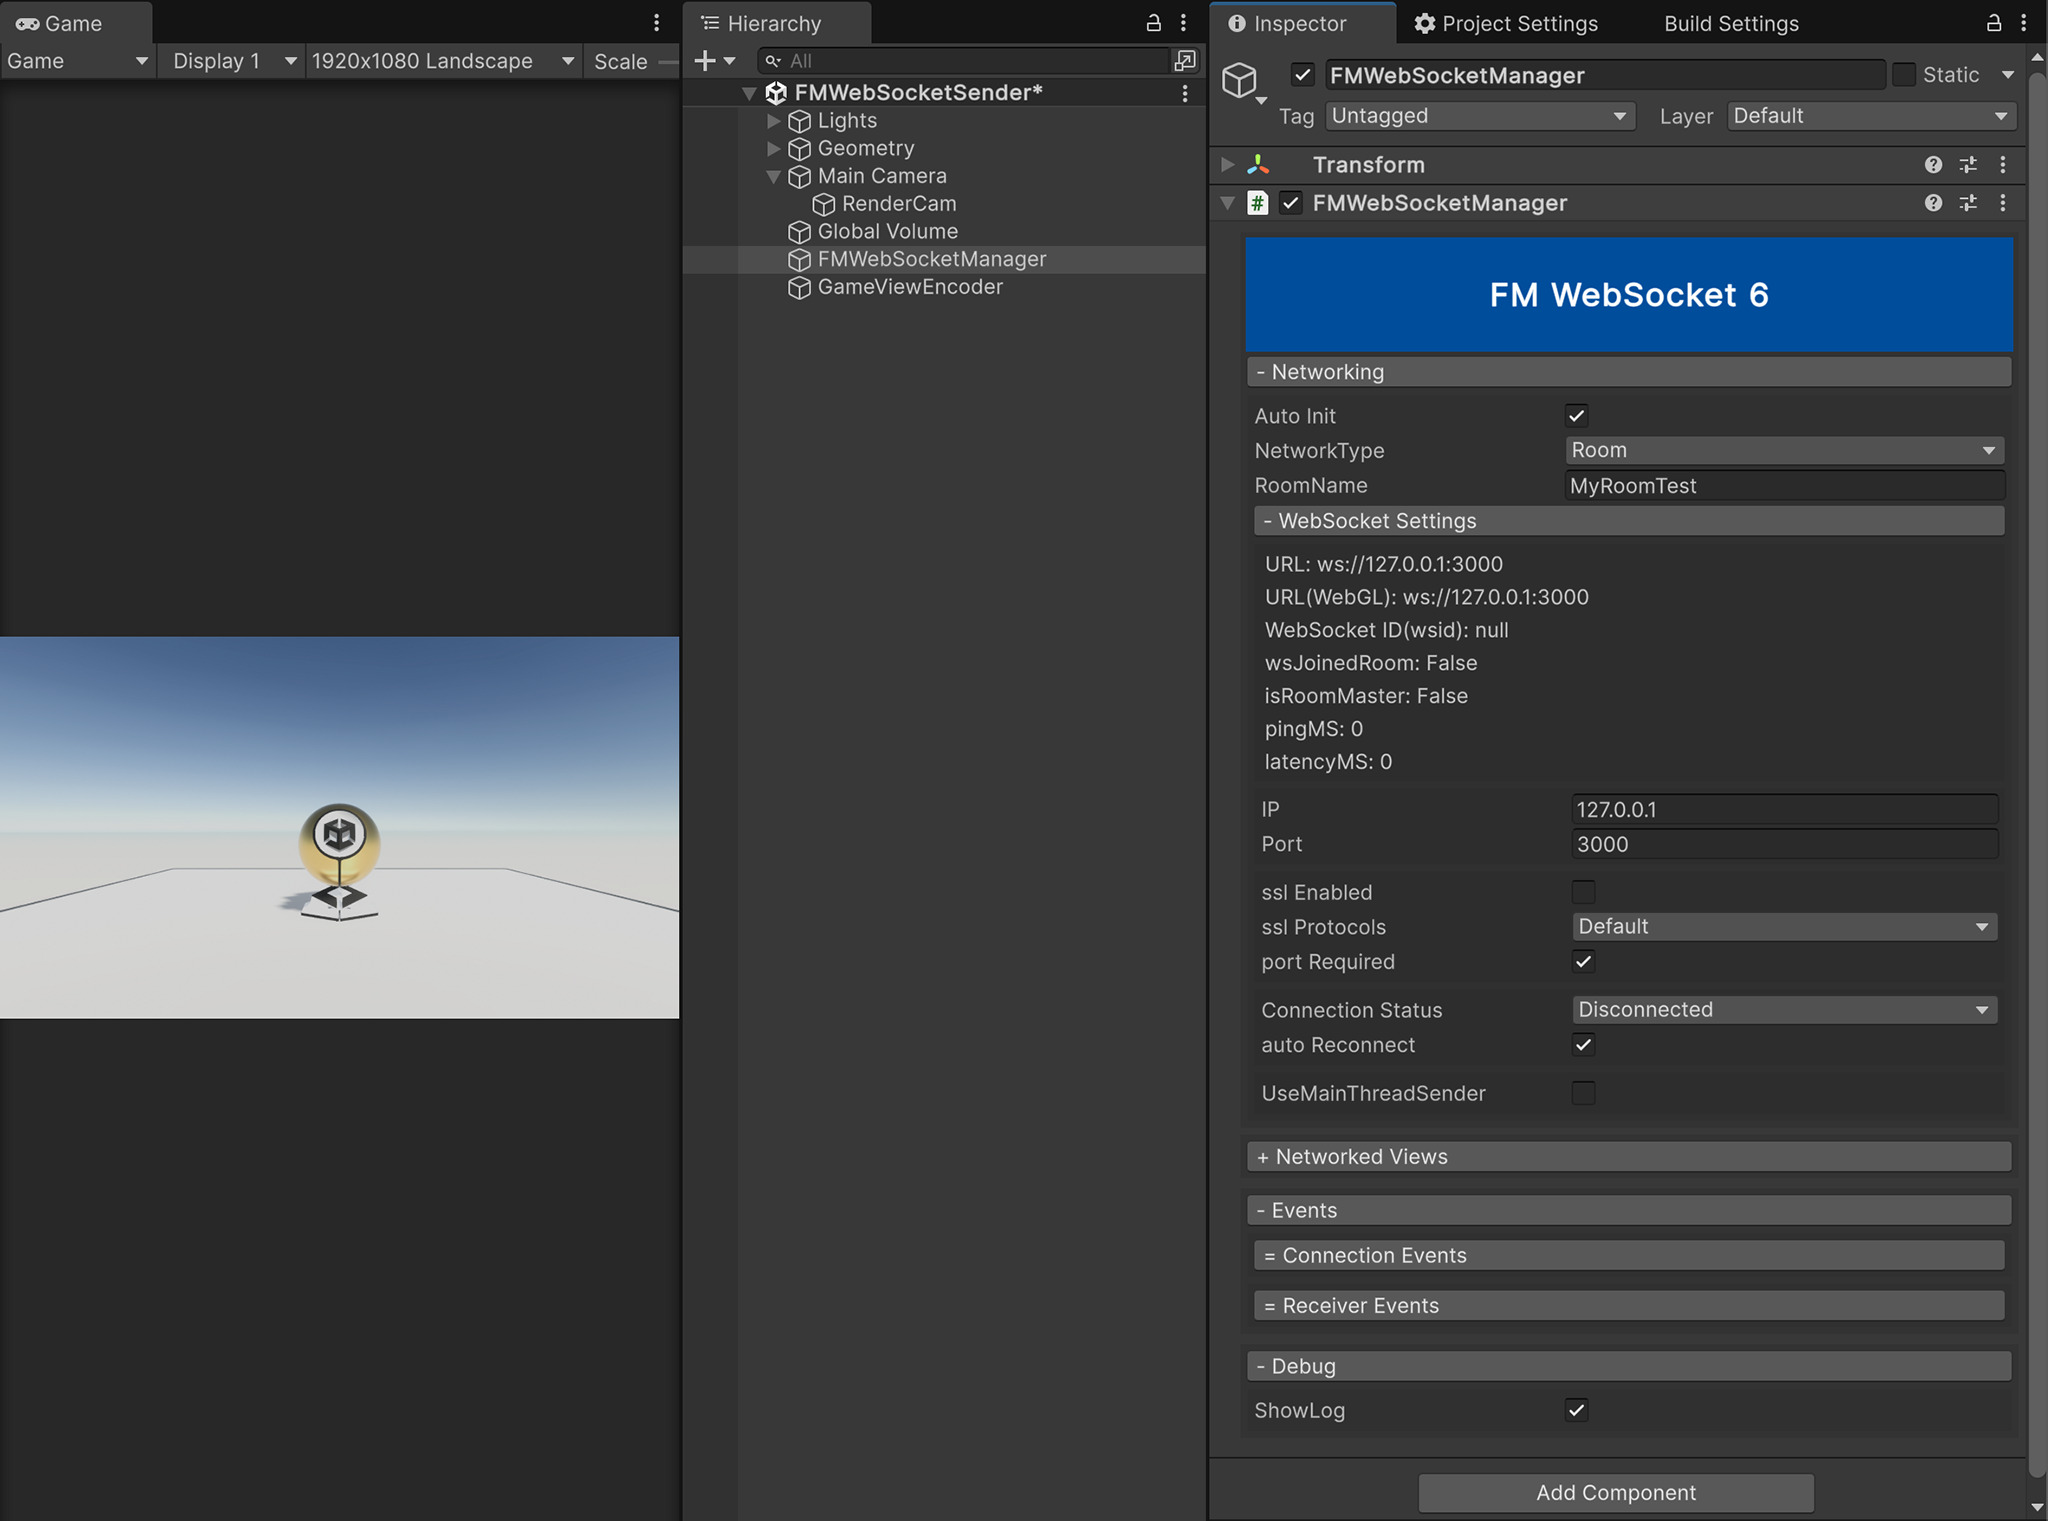Enable the ssl Enabled checkbox
This screenshot has height=1521, width=2048.
pyautogui.click(x=1583, y=891)
